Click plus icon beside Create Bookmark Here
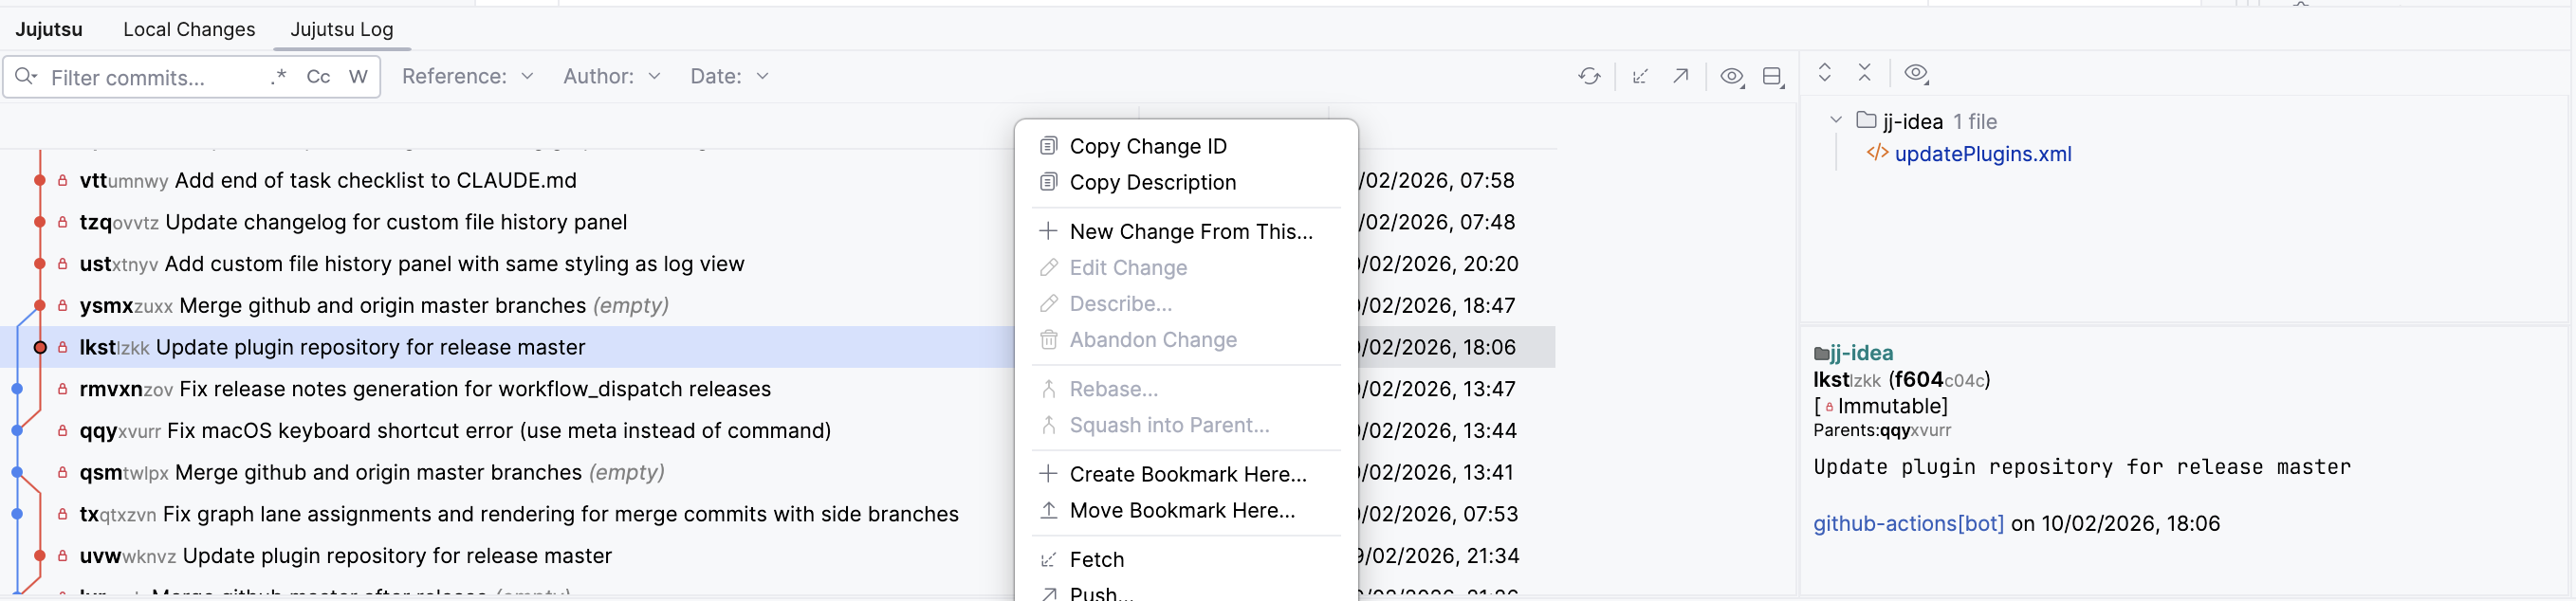 tap(1048, 474)
